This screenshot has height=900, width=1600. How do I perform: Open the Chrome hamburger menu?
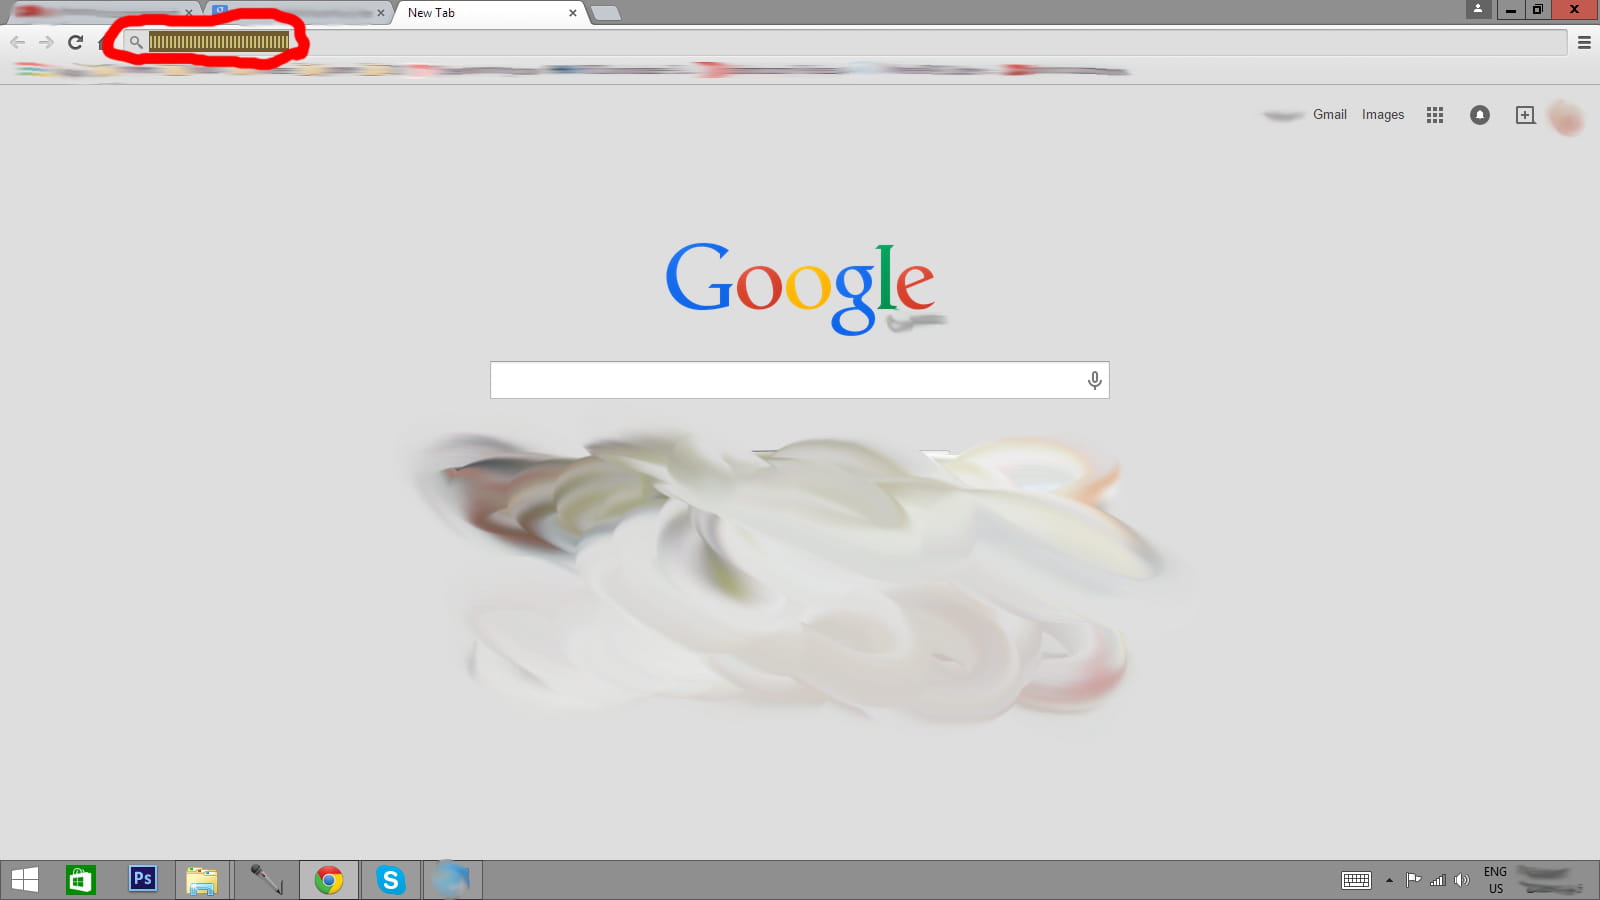pos(1584,42)
